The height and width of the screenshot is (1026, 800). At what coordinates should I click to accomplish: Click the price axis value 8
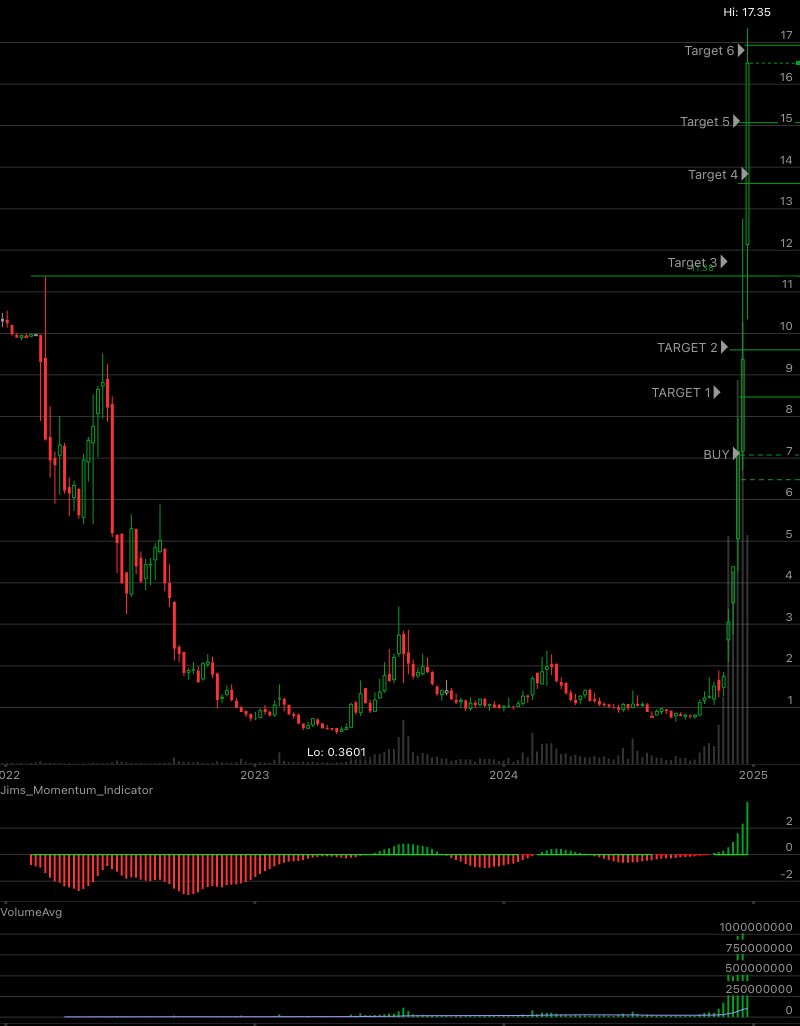pos(789,410)
